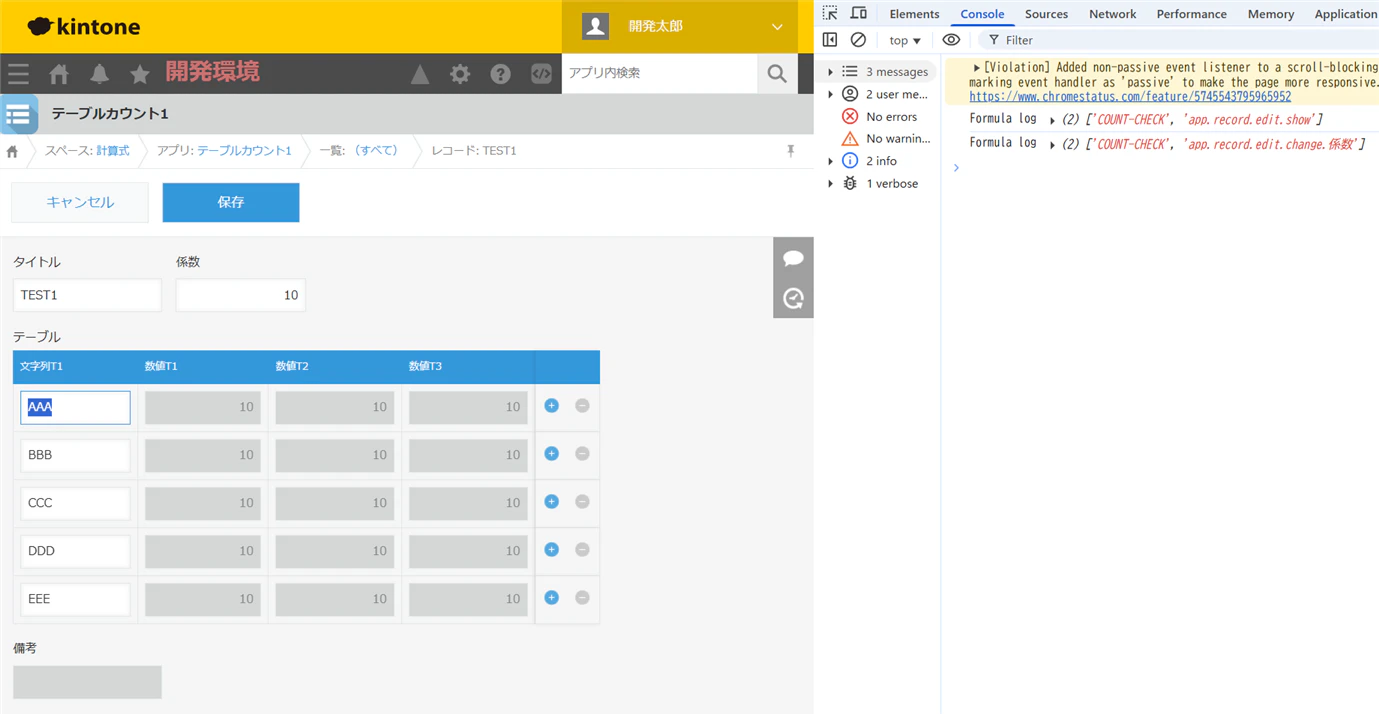Open the スペース 計算式 breadcrumb link

tap(113, 151)
